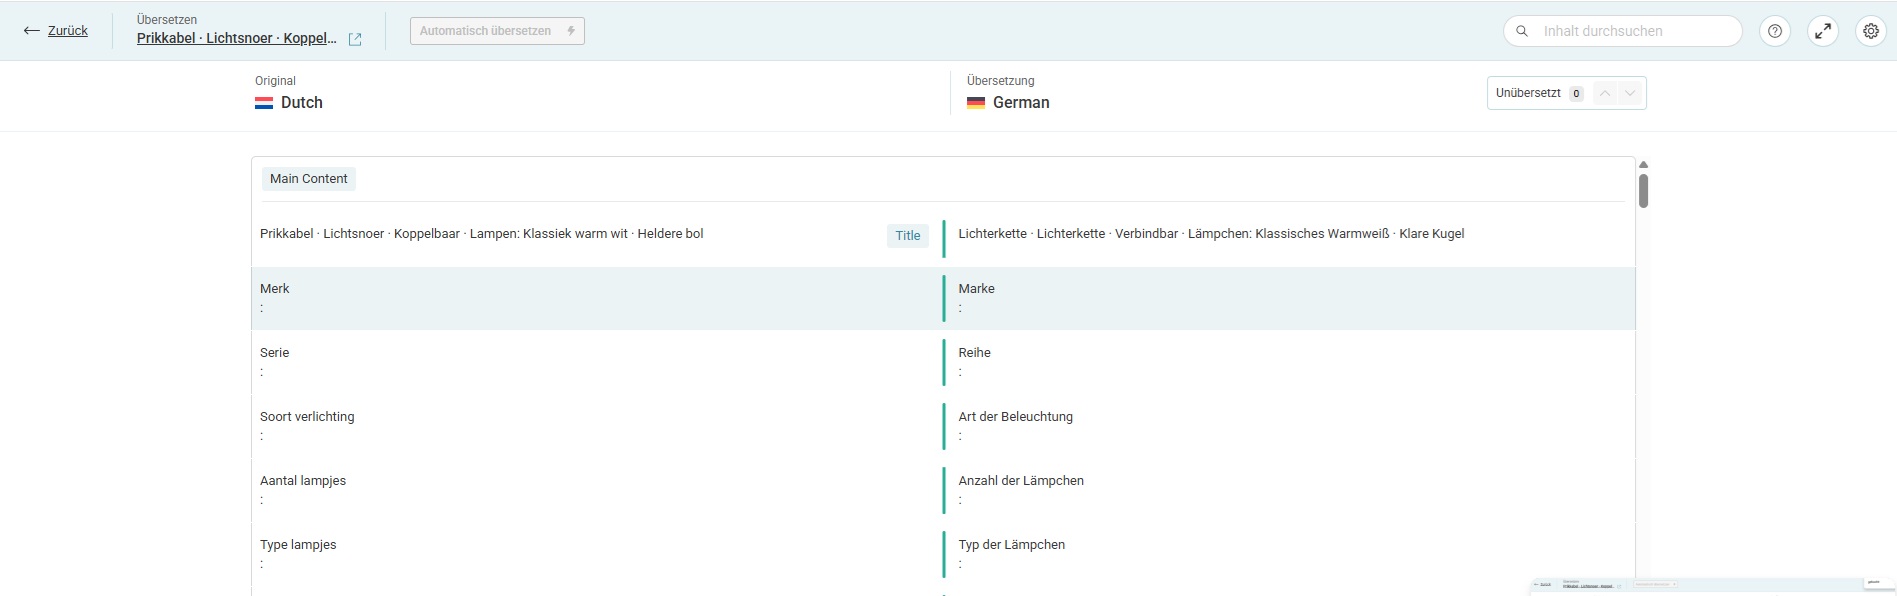Click Automatisch übersetzen button
The height and width of the screenshot is (596, 1897).
tap(497, 31)
